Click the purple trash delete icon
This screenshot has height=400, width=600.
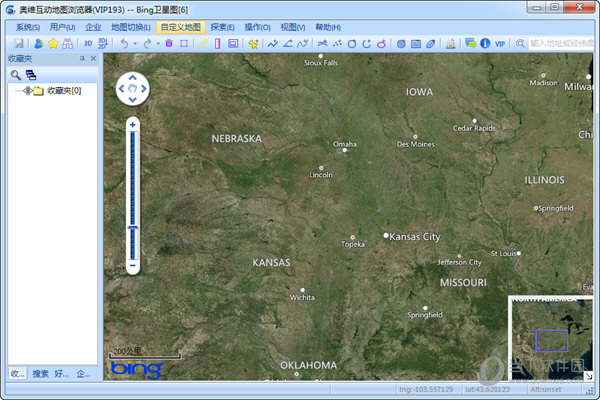coord(169,44)
